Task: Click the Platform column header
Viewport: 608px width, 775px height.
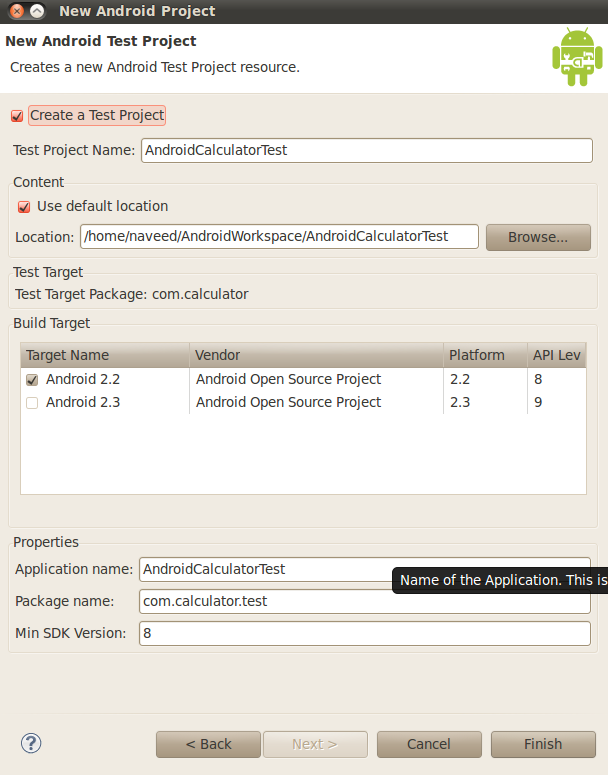Action: coord(484,355)
